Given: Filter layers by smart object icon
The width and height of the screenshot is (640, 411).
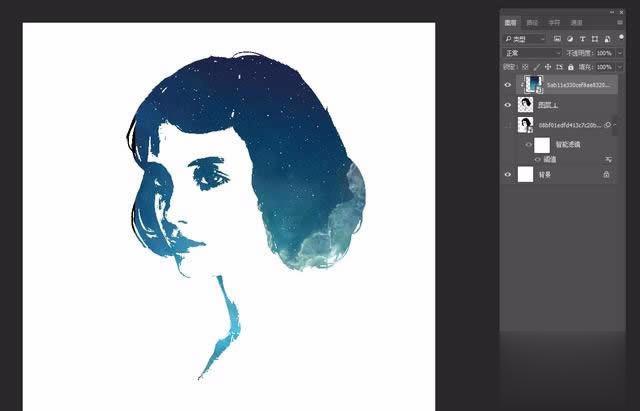Looking at the screenshot, I should (607, 39).
